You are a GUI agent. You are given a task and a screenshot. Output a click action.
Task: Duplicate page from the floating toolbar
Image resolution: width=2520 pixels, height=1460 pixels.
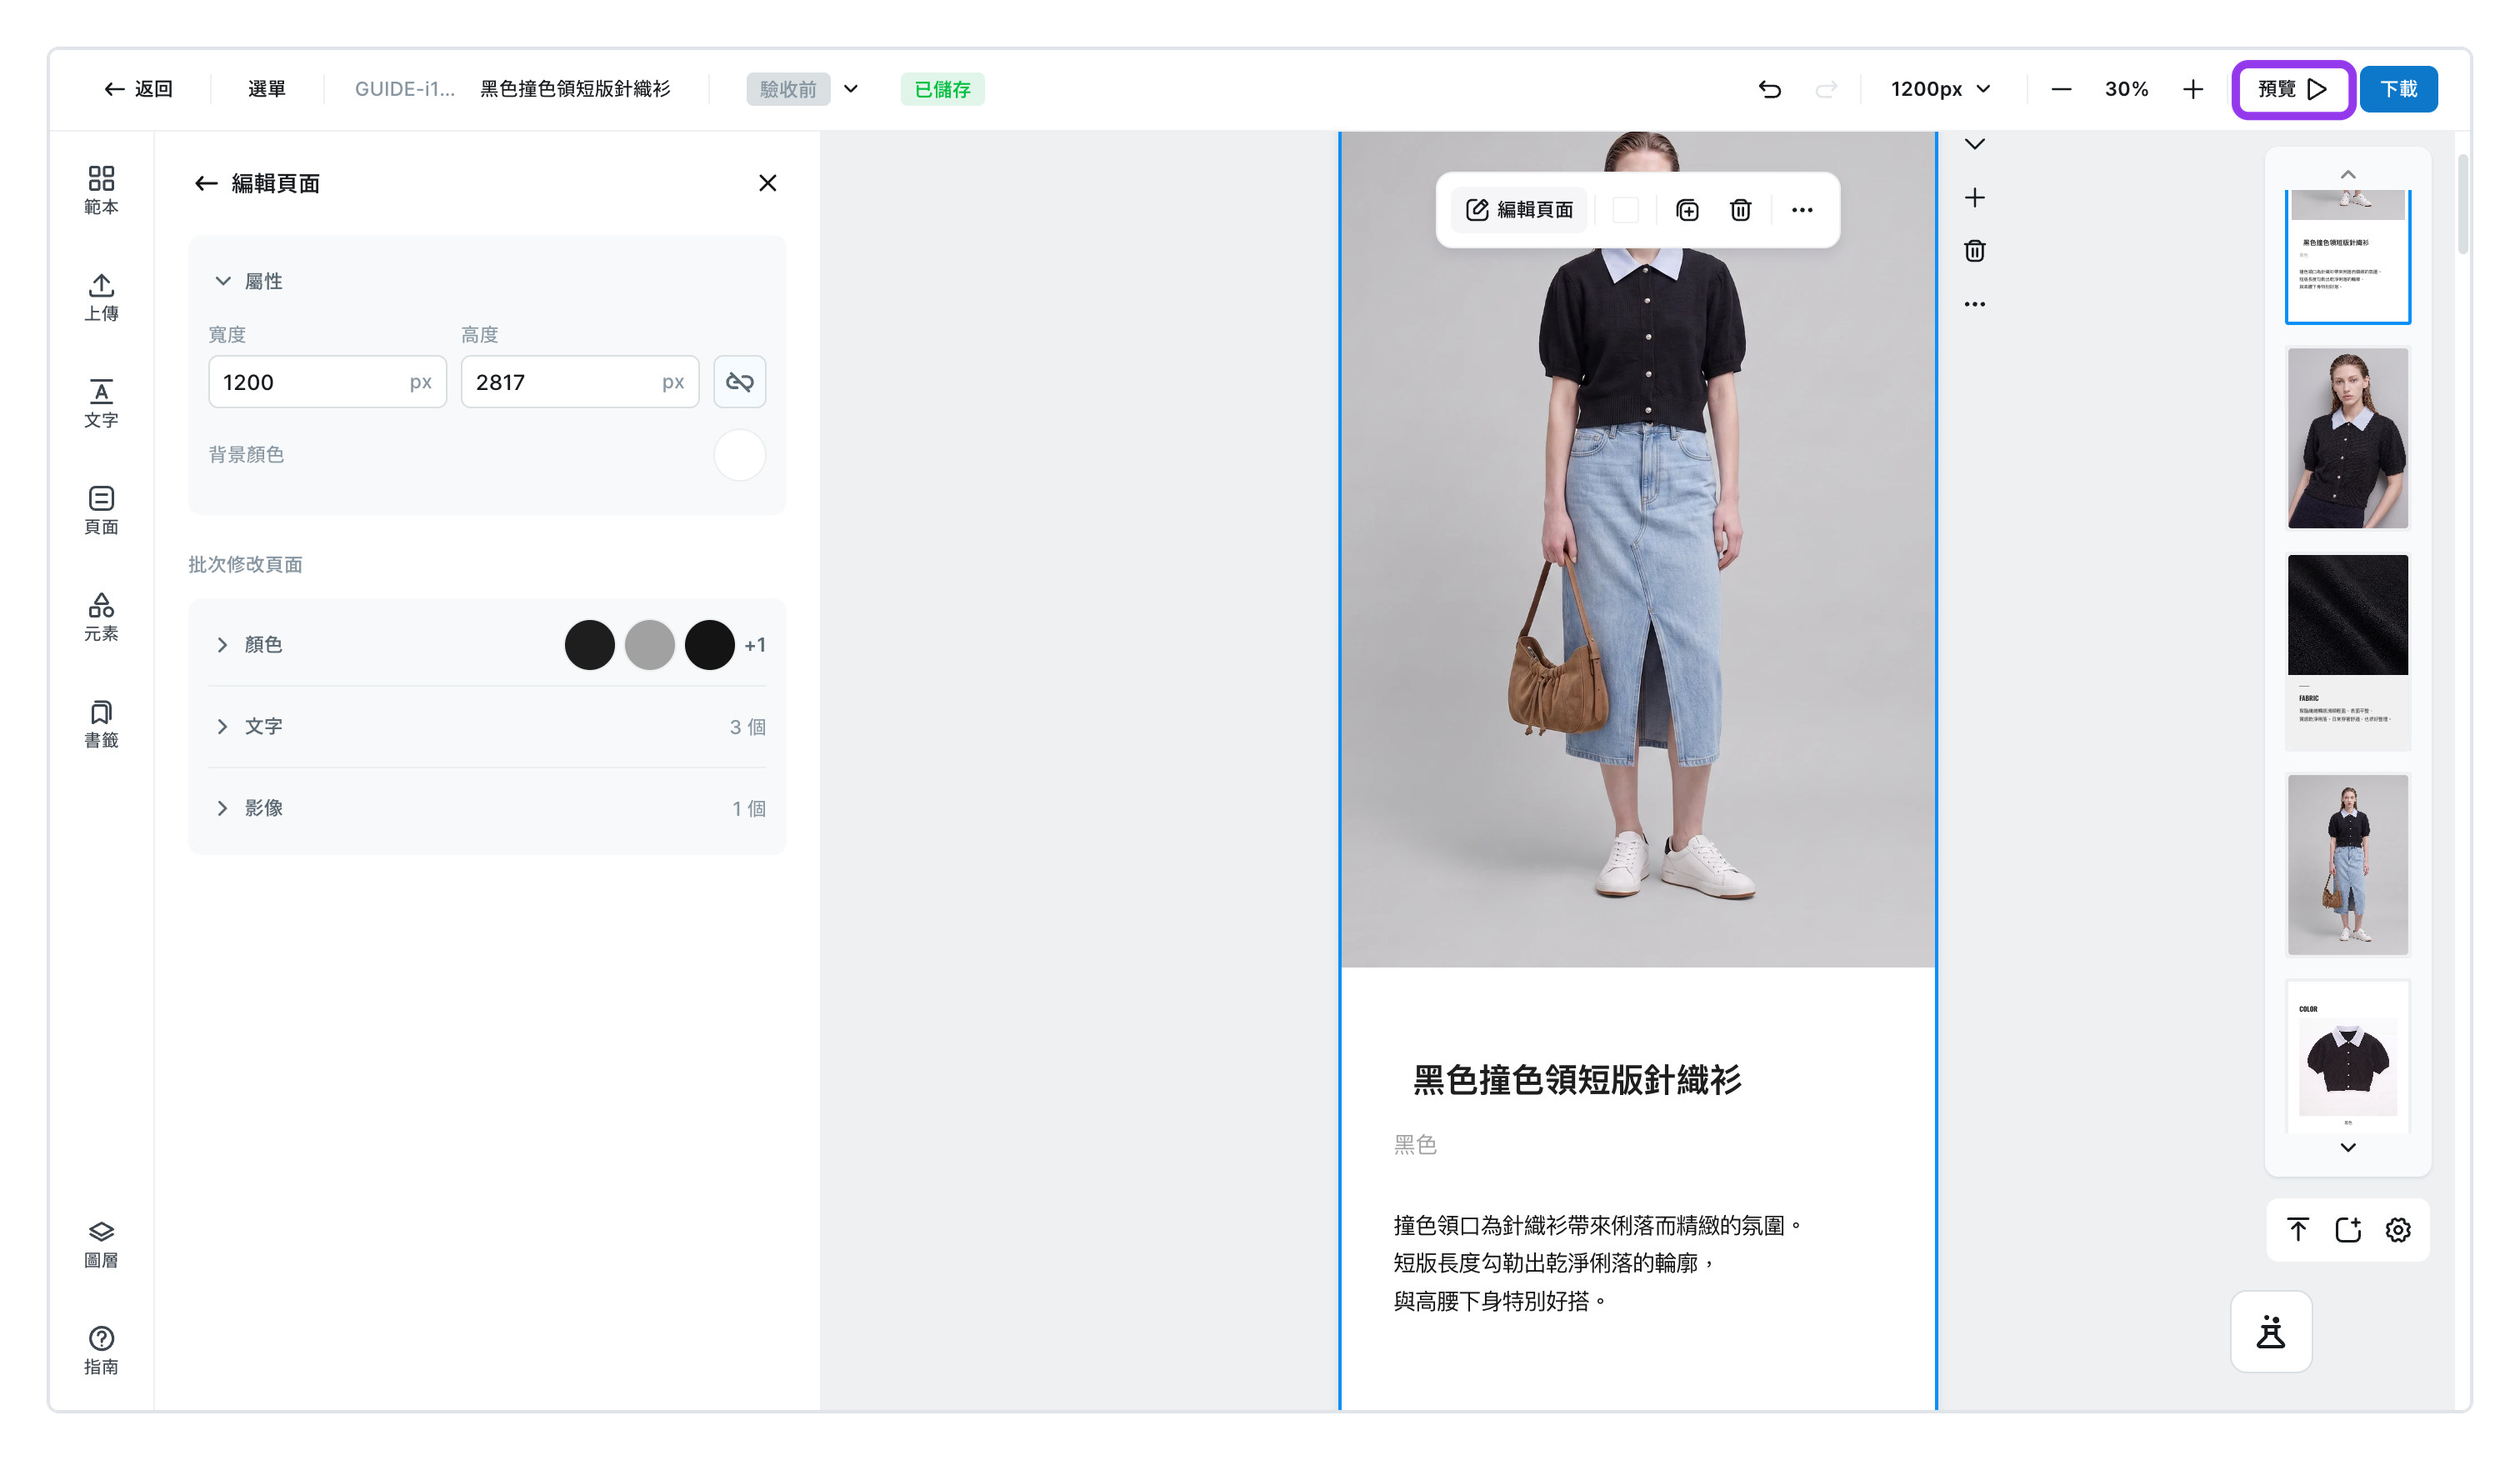1687,210
